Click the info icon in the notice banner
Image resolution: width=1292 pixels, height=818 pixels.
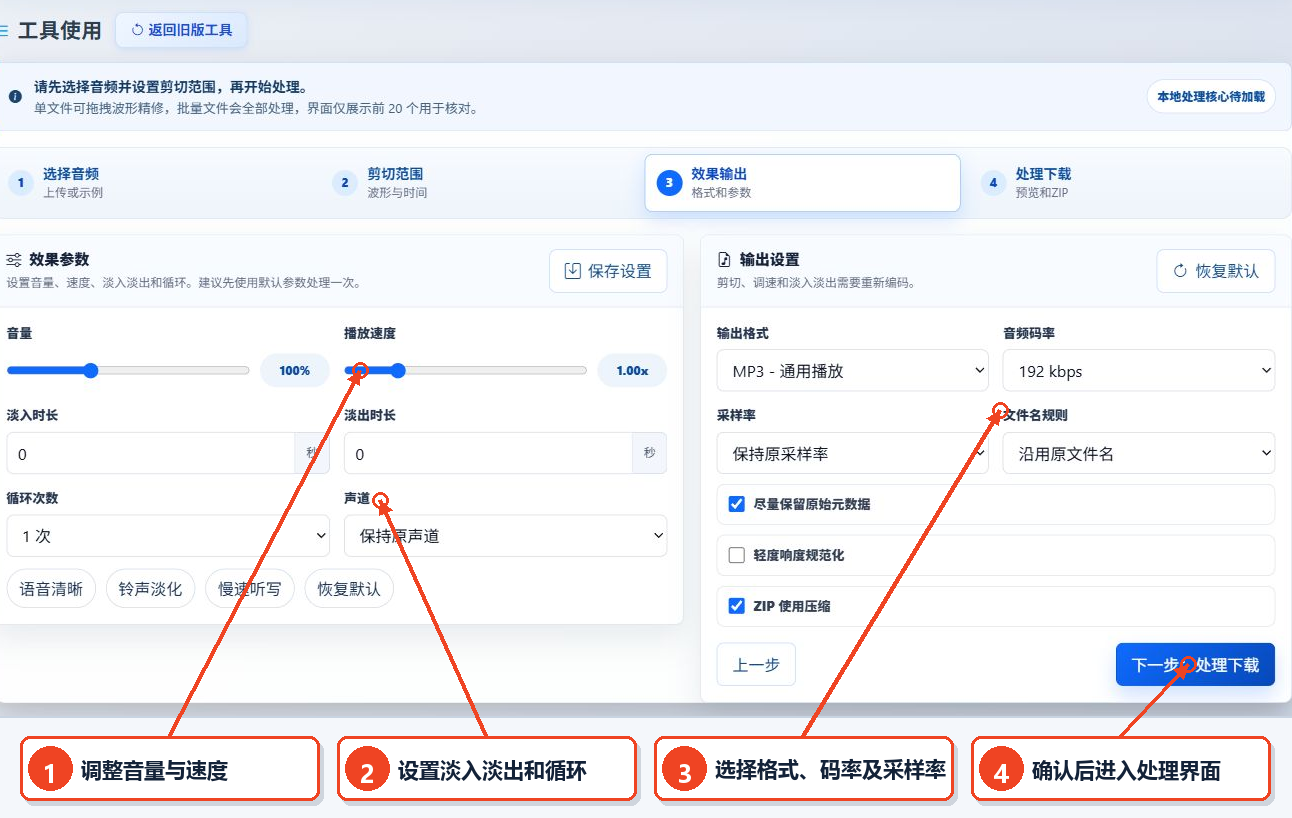[15, 97]
